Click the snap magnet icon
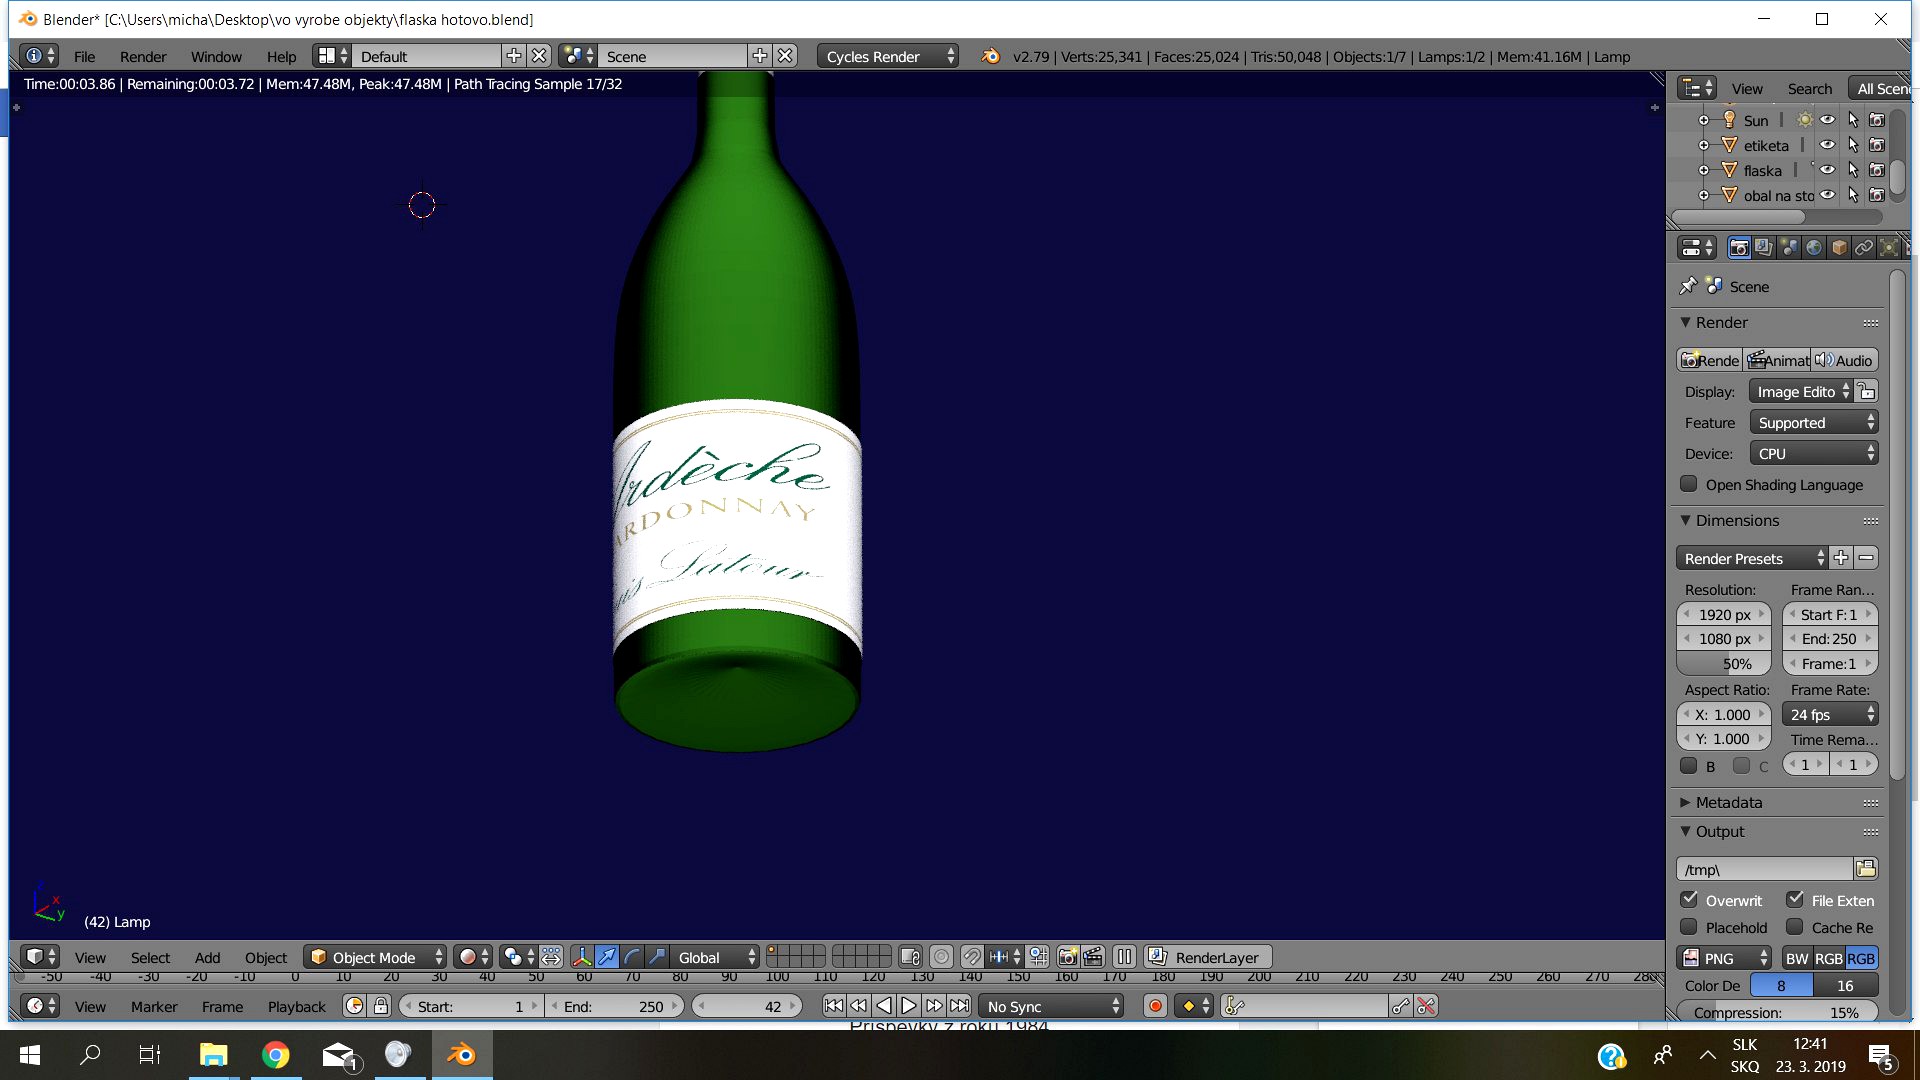The image size is (1920, 1080). pos(972,957)
